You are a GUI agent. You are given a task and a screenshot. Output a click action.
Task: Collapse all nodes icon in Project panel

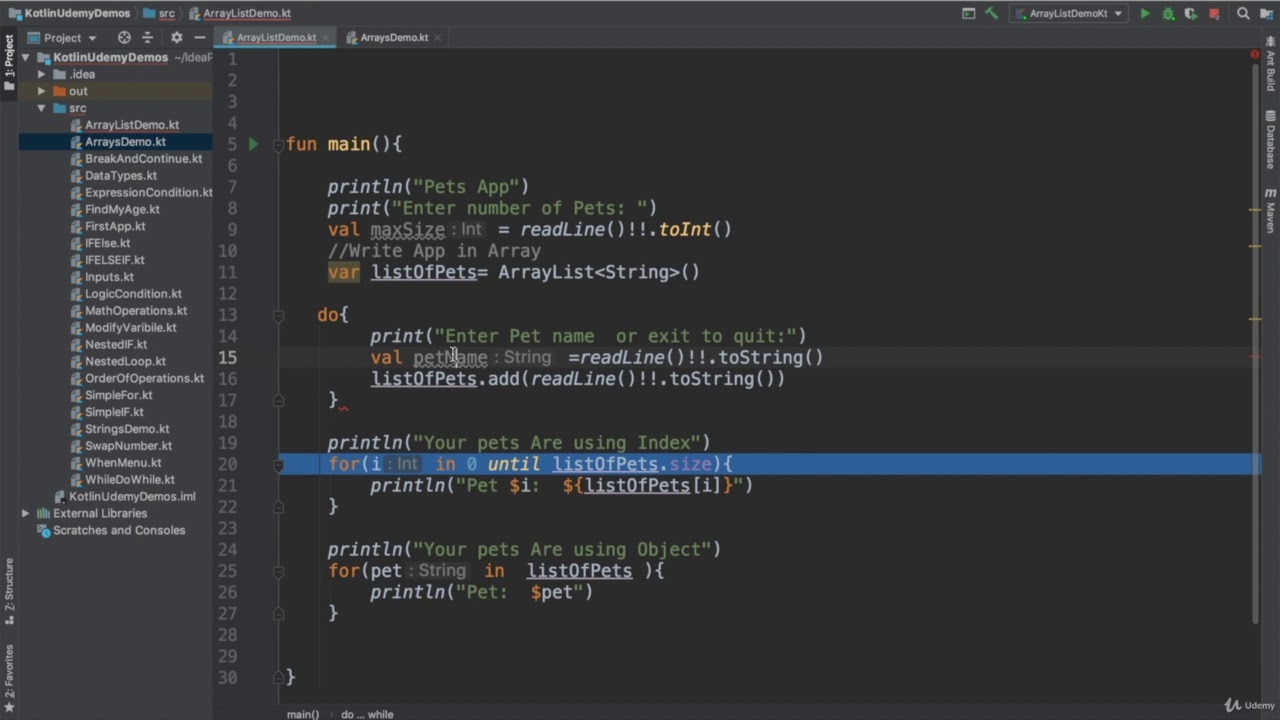pyautogui.click(x=147, y=38)
